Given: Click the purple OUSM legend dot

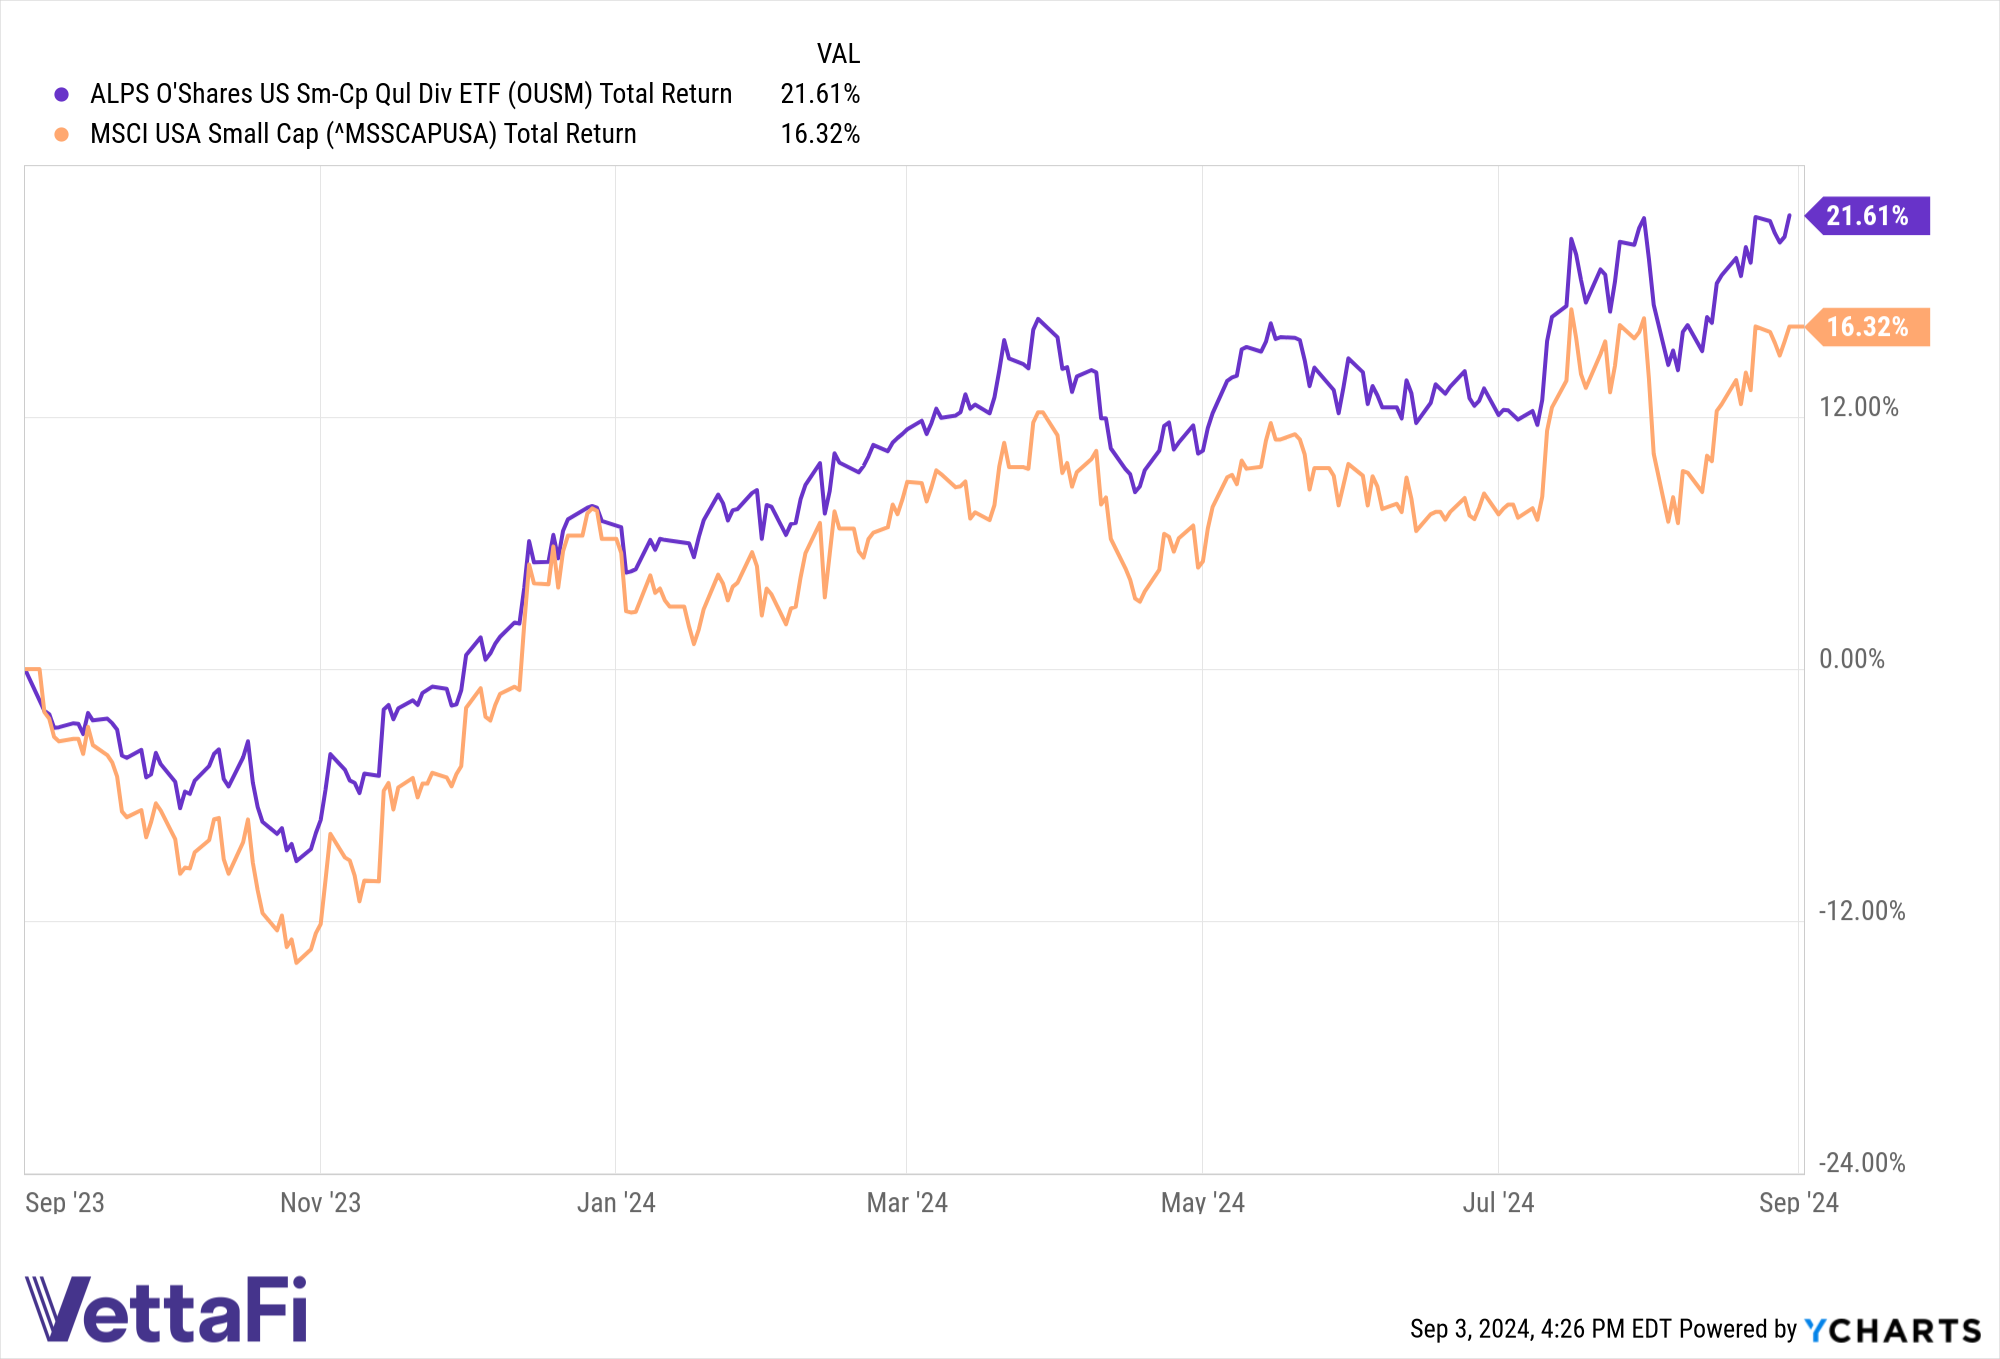Looking at the screenshot, I should tap(62, 95).
